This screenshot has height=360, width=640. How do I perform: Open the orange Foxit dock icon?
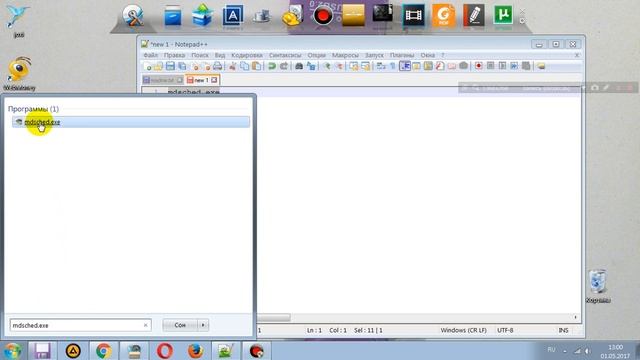click(444, 16)
